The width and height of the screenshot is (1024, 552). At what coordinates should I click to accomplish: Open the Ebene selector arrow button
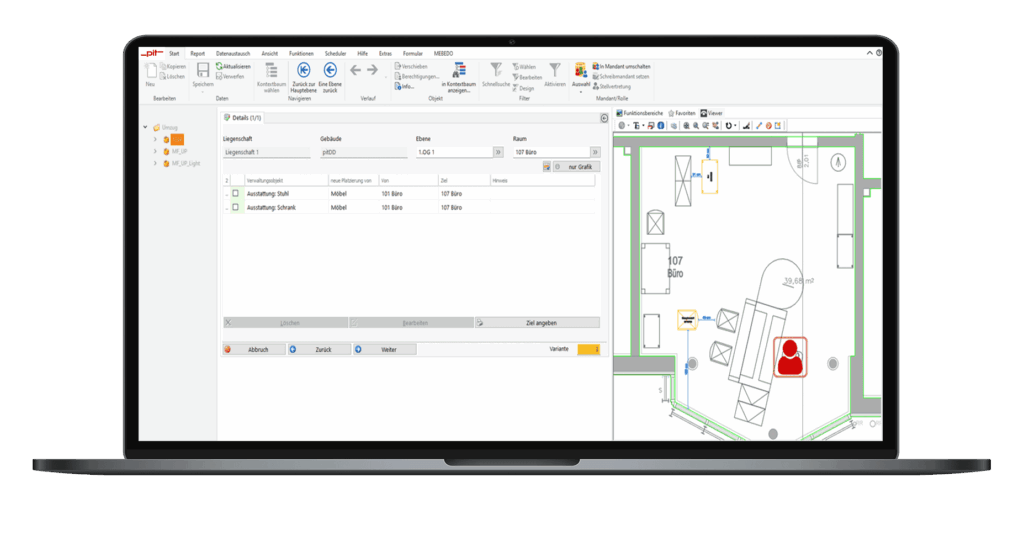point(498,152)
